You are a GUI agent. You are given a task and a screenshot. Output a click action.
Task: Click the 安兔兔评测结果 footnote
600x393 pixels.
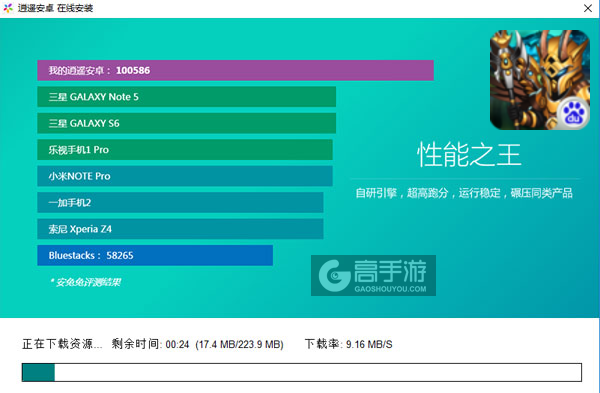tap(85, 282)
